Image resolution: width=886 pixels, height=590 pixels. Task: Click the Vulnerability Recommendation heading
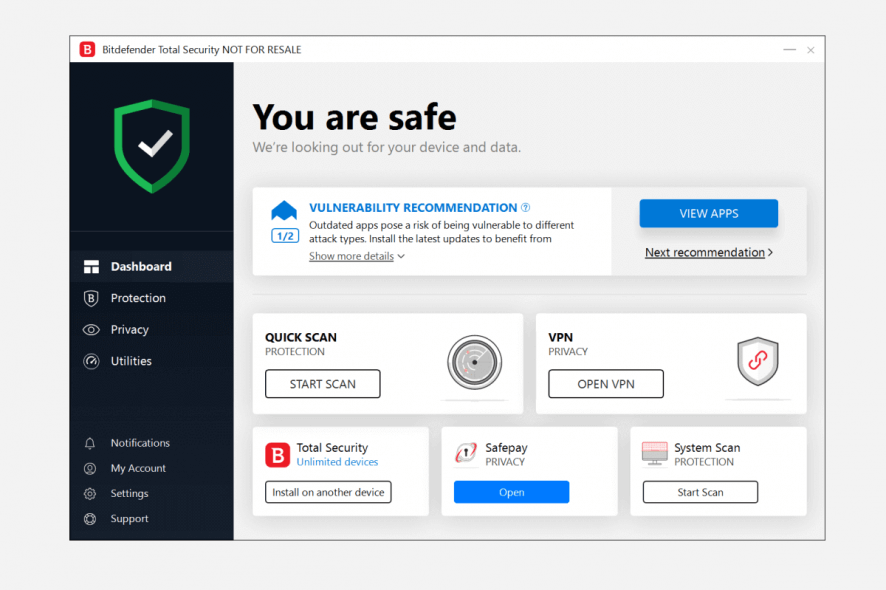pyautogui.click(x=413, y=207)
